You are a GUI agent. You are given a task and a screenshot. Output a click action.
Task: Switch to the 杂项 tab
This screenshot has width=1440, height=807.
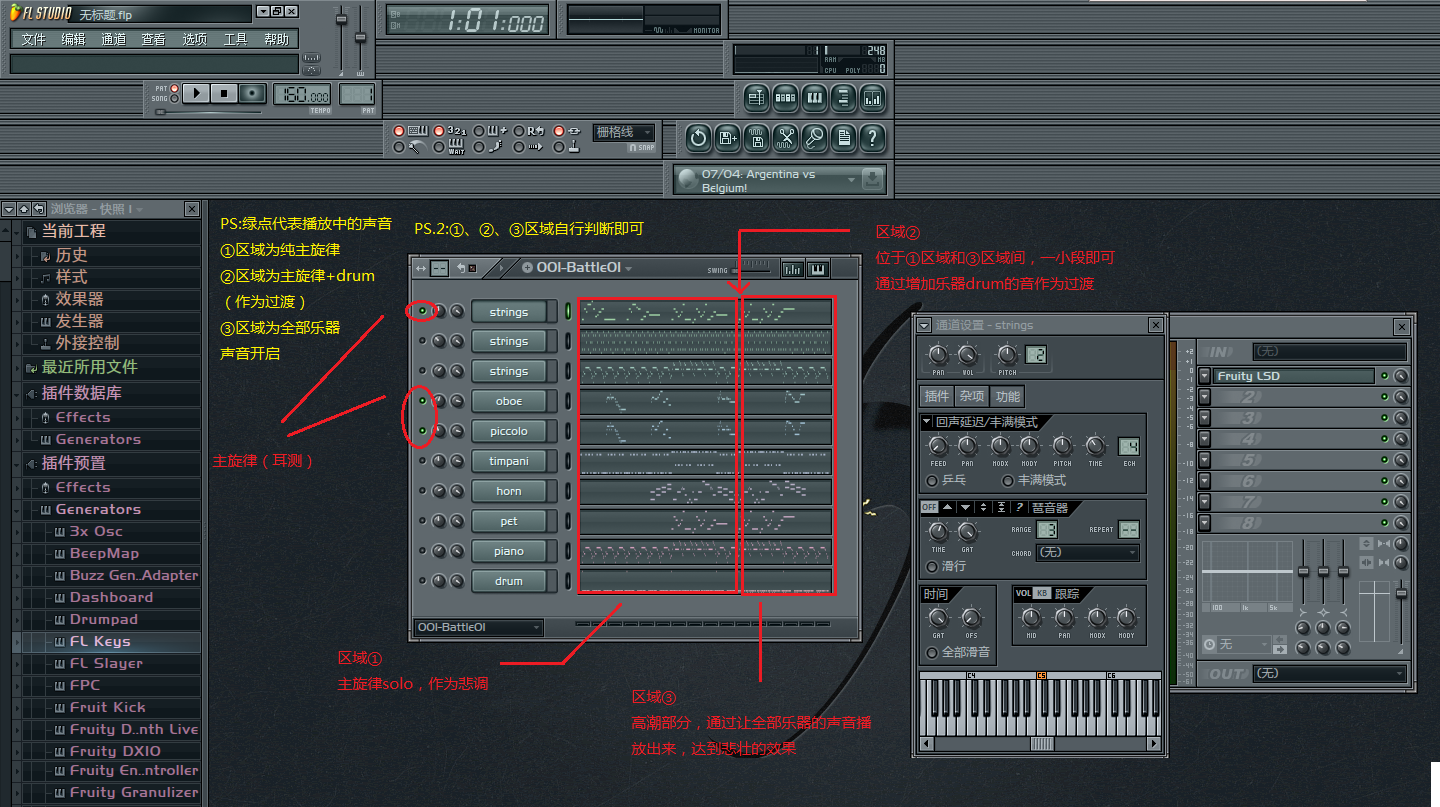click(x=972, y=396)
